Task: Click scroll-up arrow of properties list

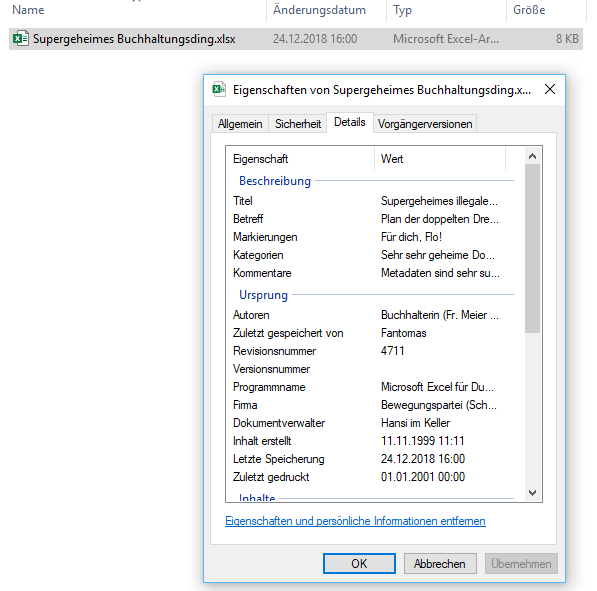Action: 532,156
